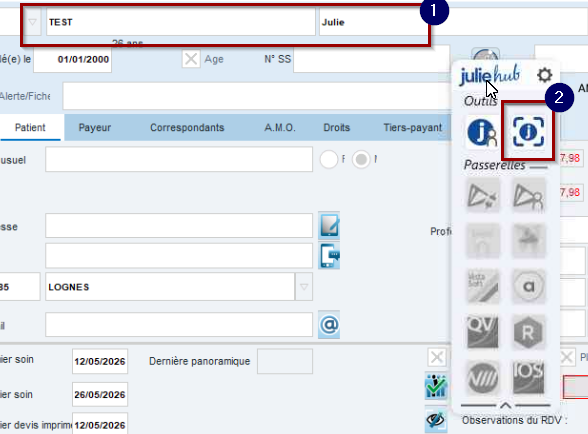Select the second gender radio button
The image size is (588, 434).
[361, 159]
